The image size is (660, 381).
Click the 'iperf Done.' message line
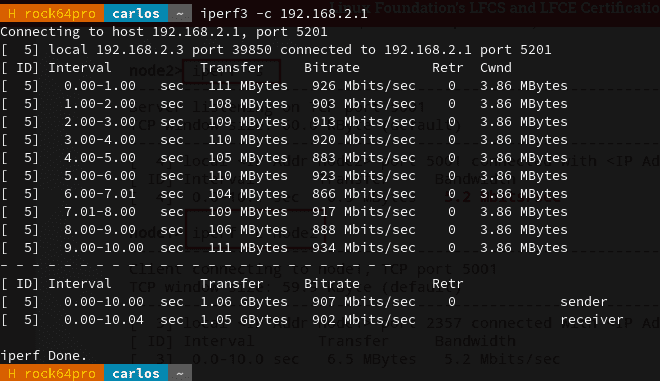44,356
